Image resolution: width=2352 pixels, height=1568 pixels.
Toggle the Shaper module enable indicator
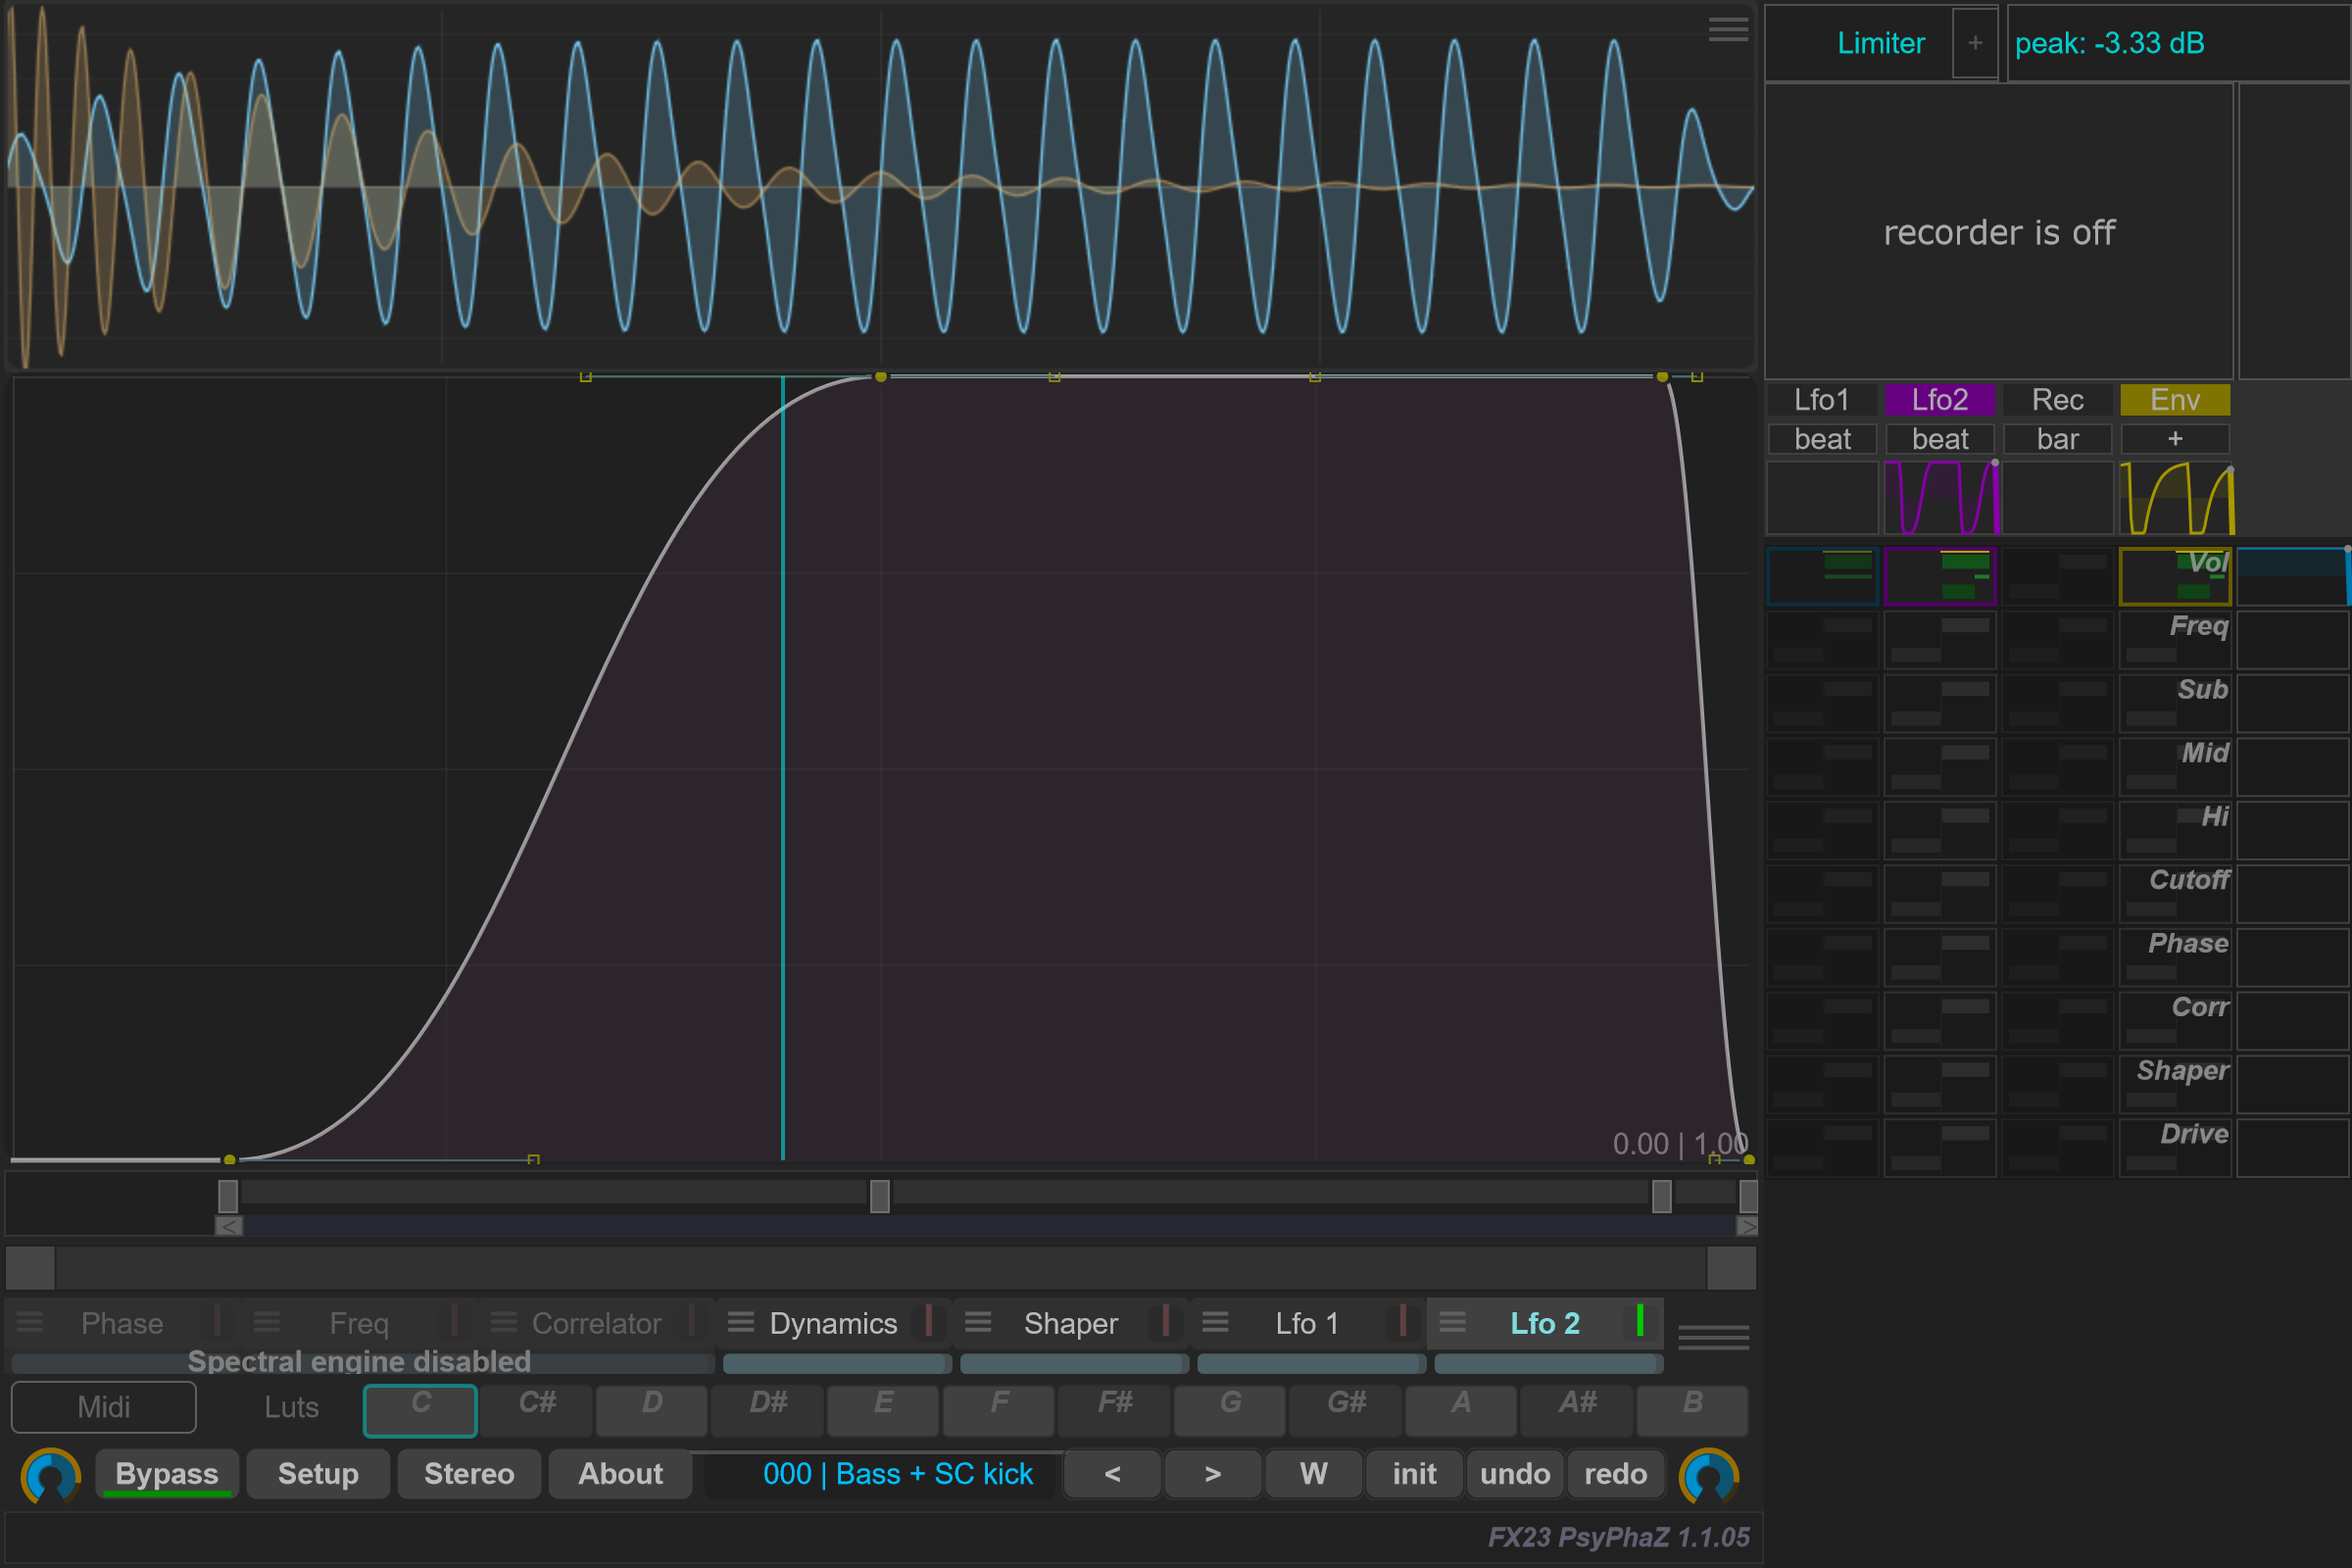point(1166,1320)
